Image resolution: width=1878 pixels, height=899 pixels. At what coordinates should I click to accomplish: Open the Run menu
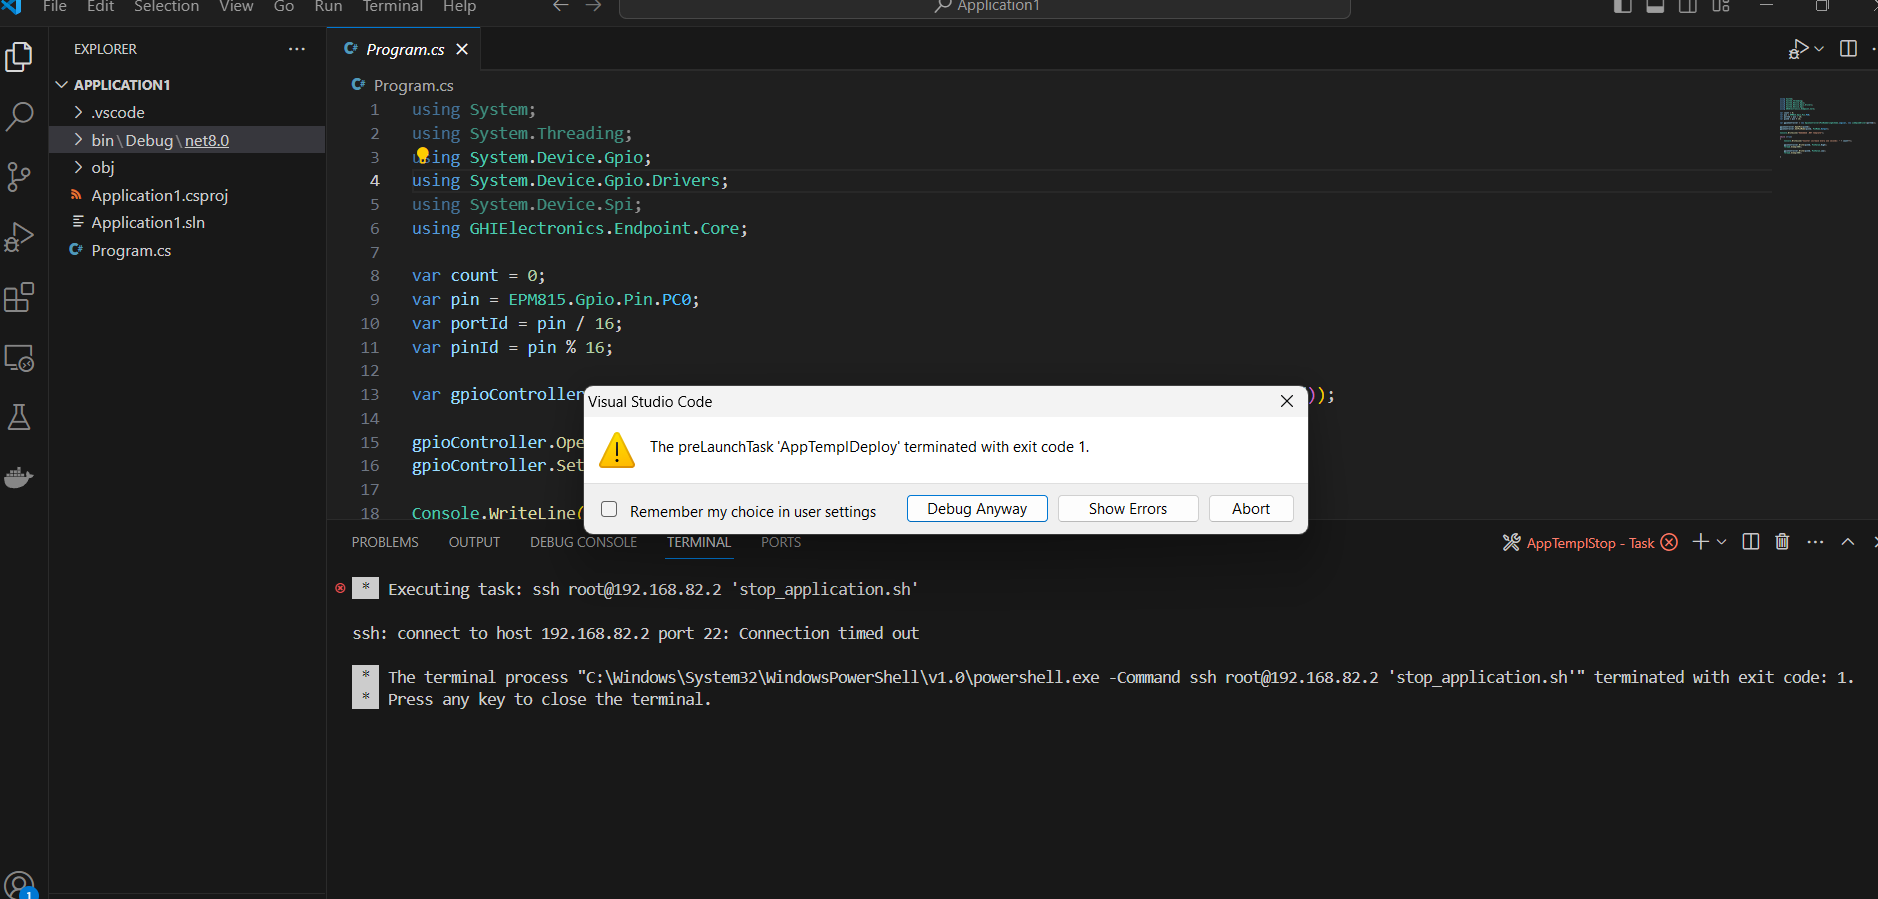pos(328,7)
